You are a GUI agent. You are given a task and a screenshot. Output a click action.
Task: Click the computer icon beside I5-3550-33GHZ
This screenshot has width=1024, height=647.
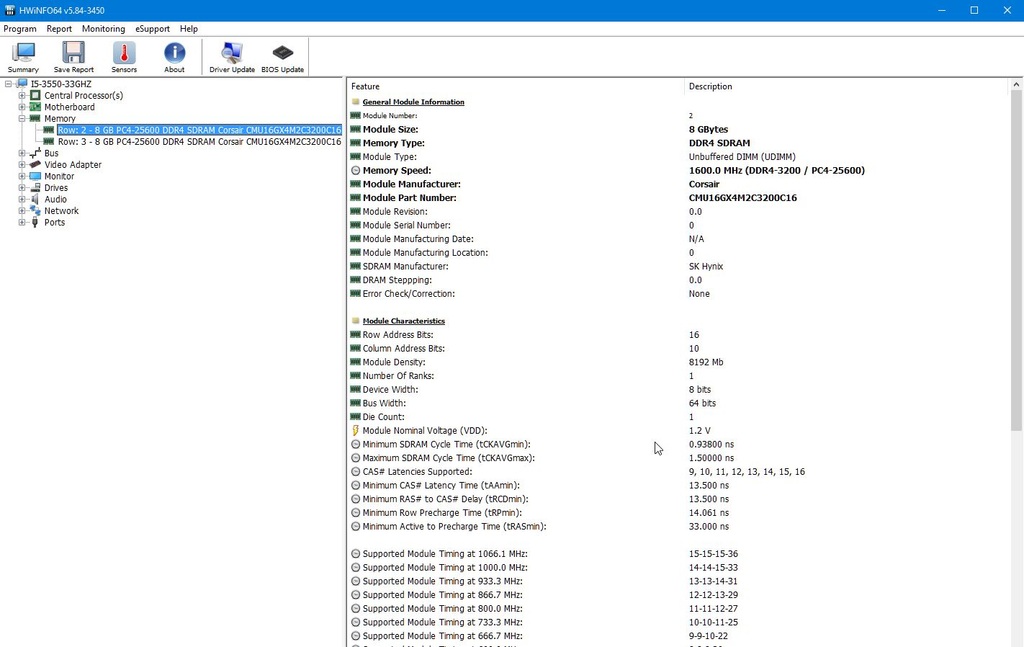pyautogui.click(x=23, y=84)
